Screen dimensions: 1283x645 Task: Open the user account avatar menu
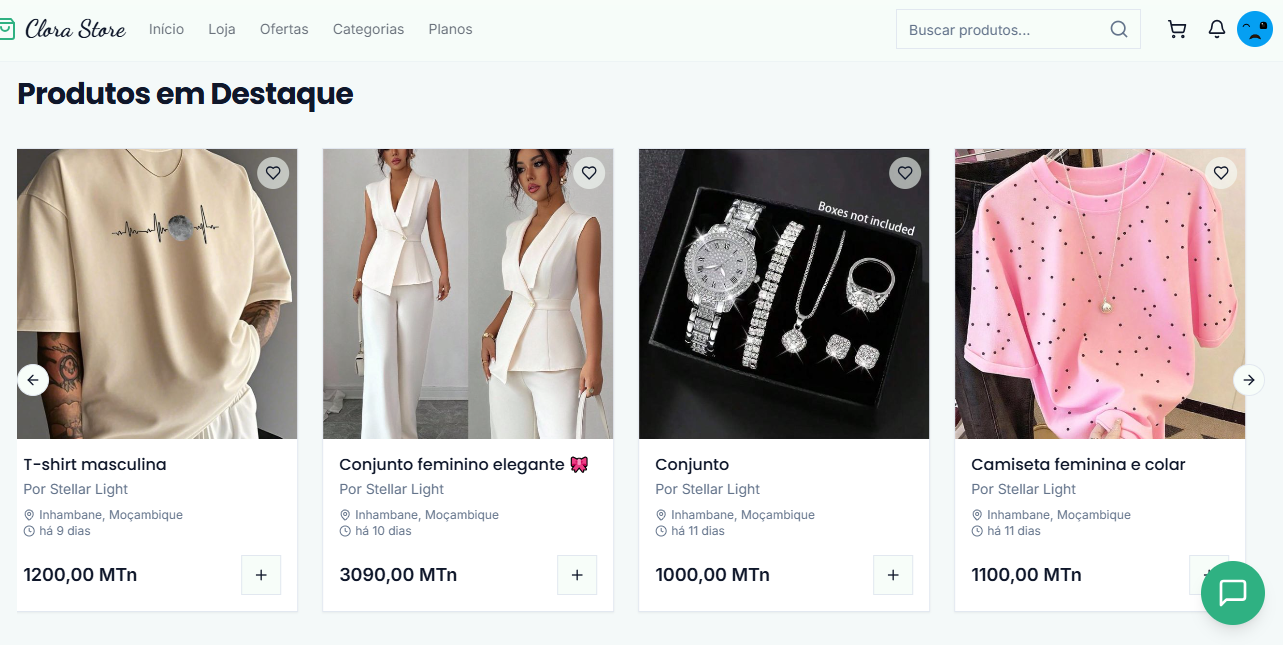(1254, 29)
